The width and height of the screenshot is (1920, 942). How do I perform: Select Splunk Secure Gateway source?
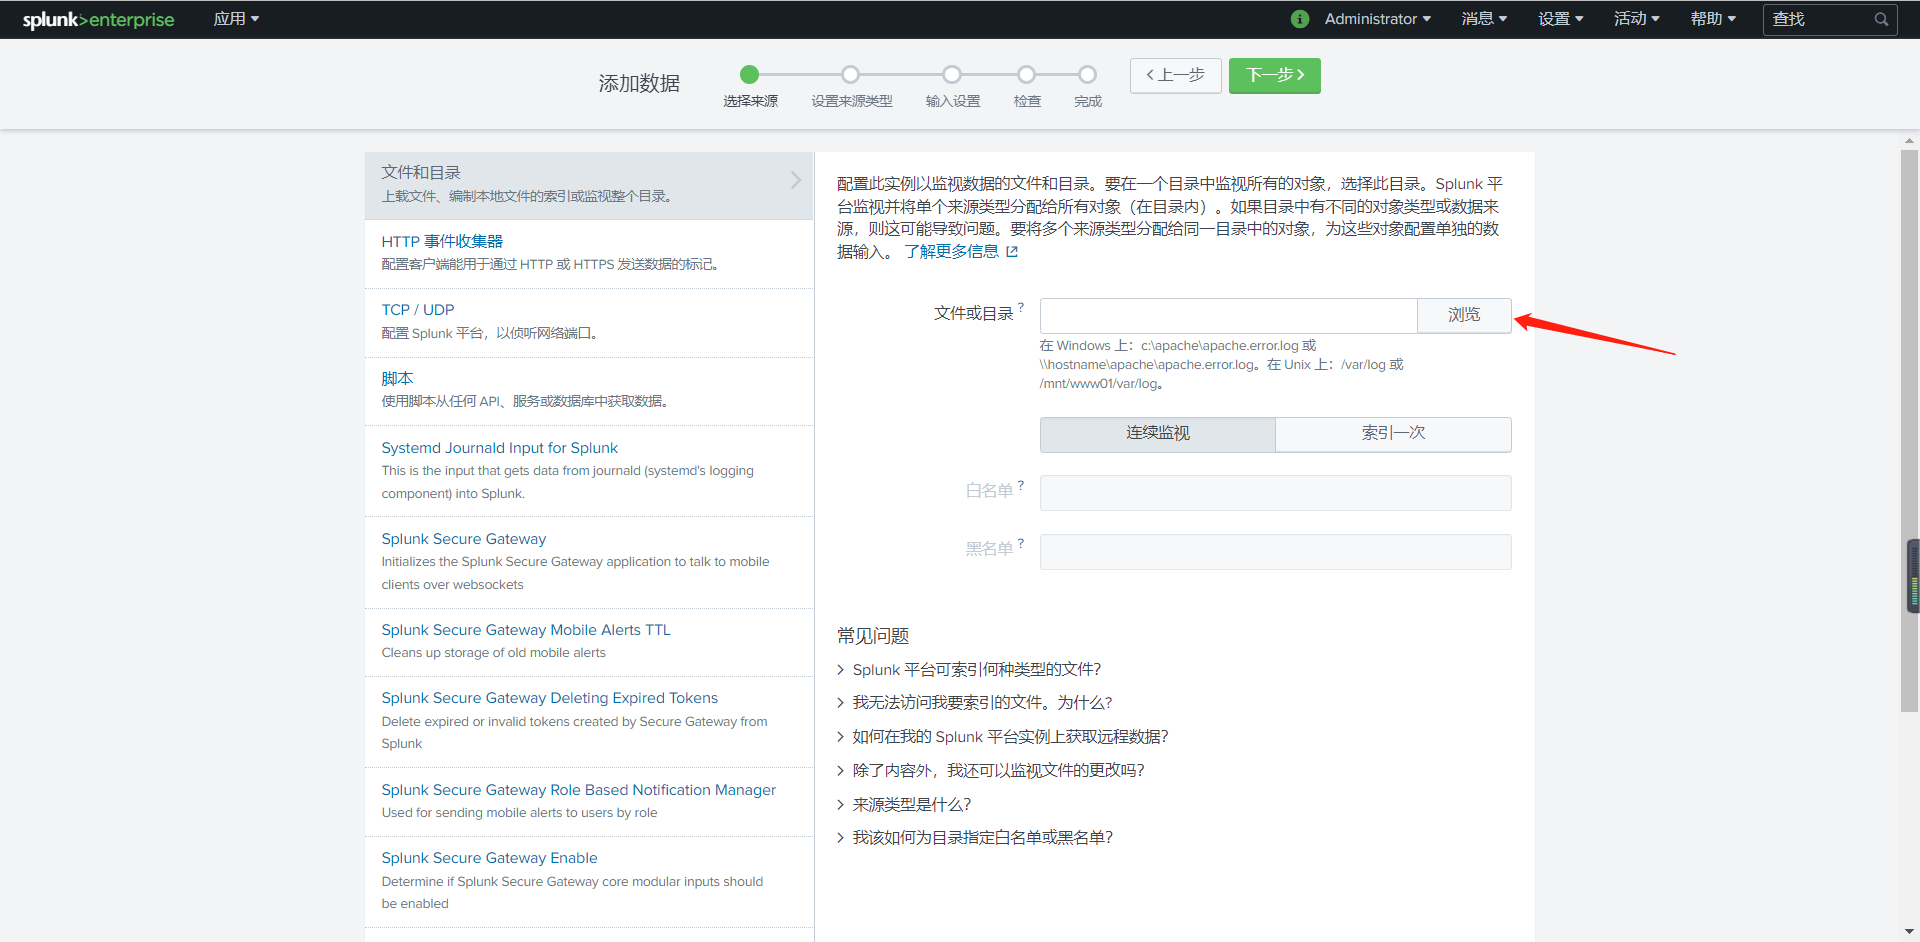click(589, 562)
